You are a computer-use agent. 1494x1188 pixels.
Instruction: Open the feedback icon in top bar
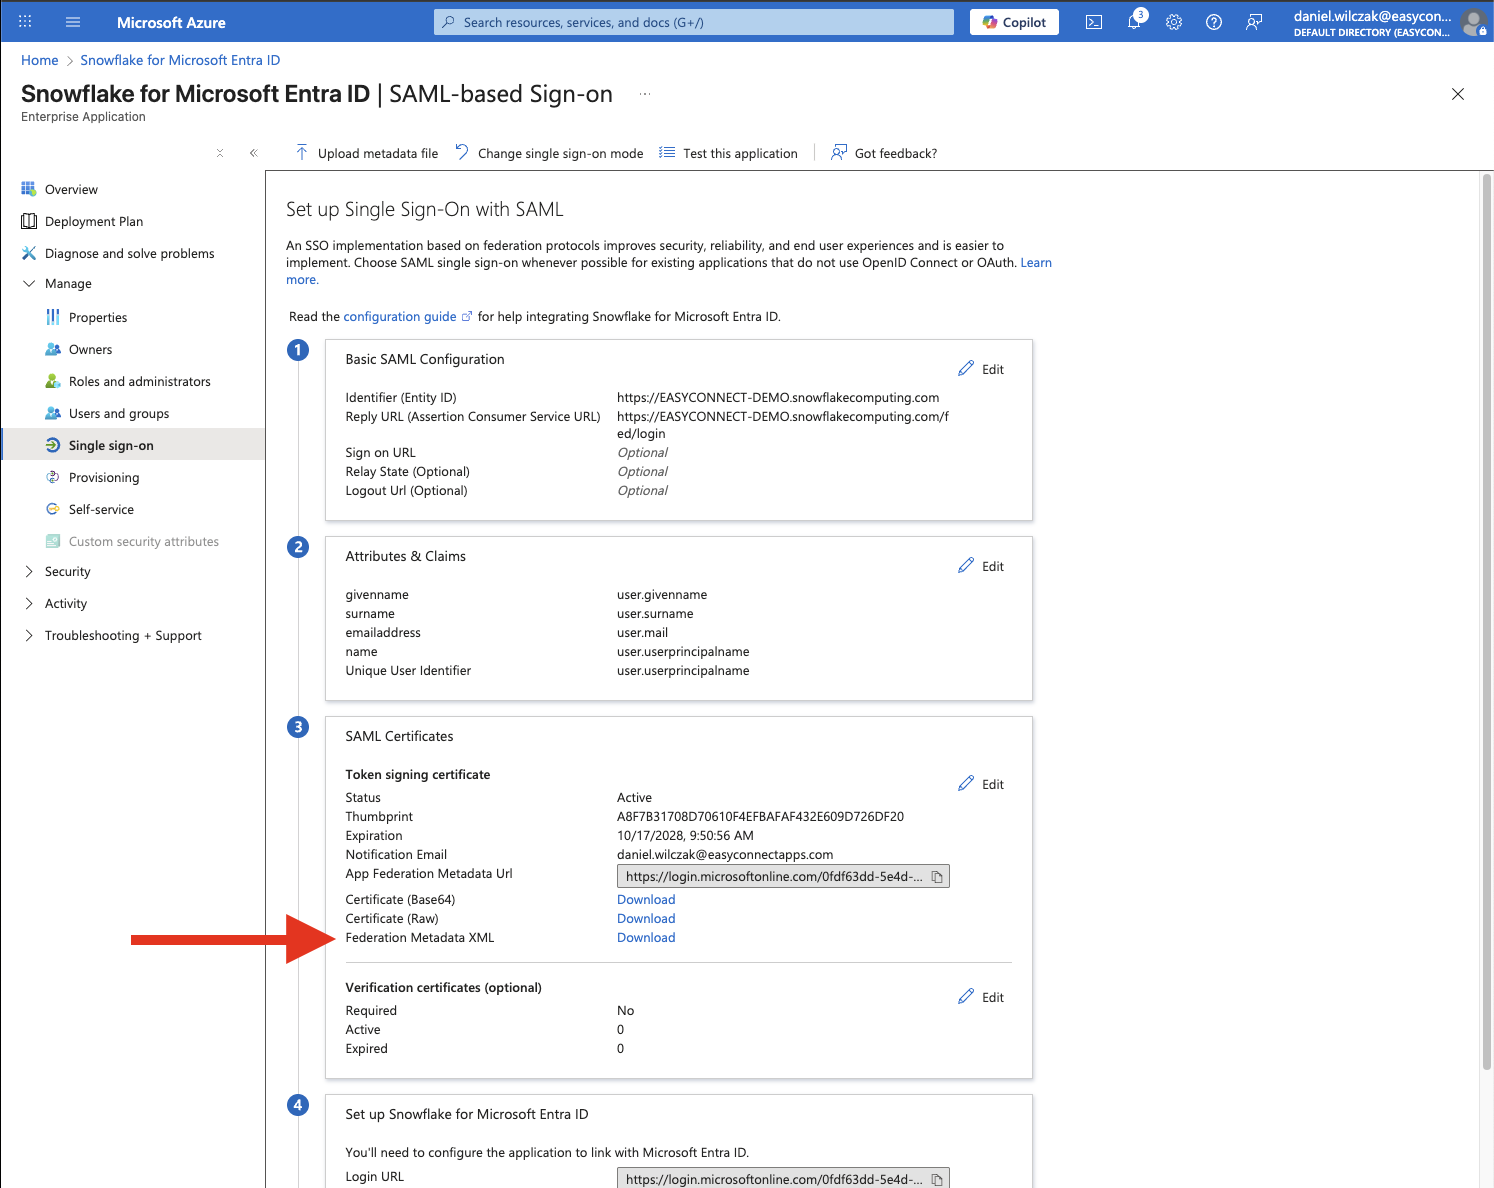(1254, 22)
